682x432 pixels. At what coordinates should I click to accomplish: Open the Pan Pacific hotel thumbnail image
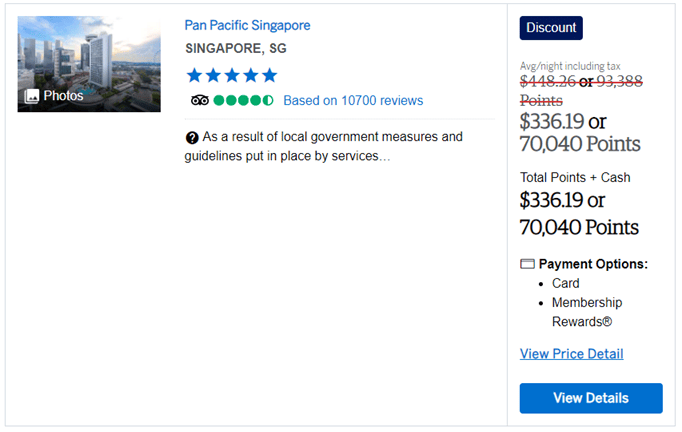coord(89,64)
